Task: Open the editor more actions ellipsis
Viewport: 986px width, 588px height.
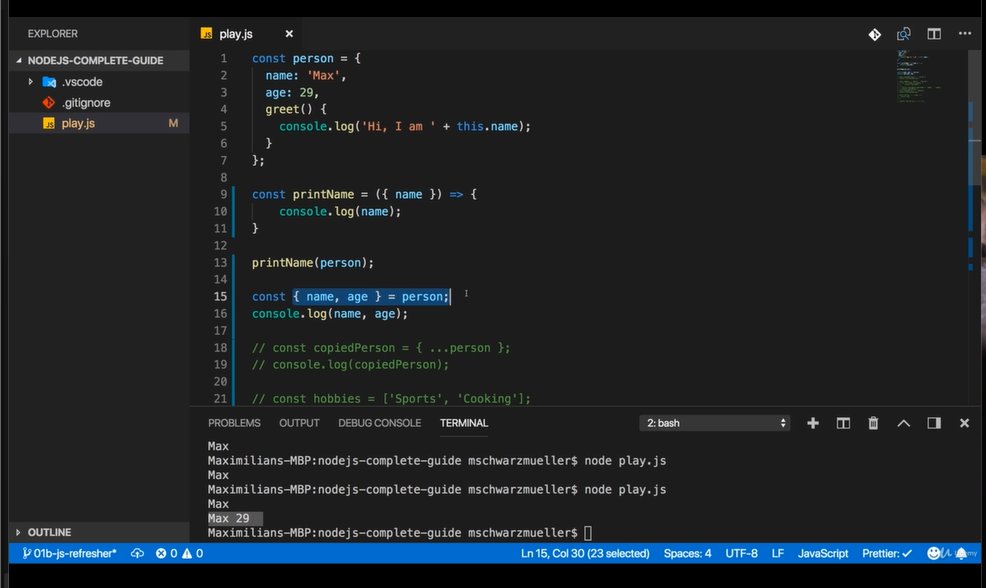Action: pyautogui.click(x=965, y=33)
